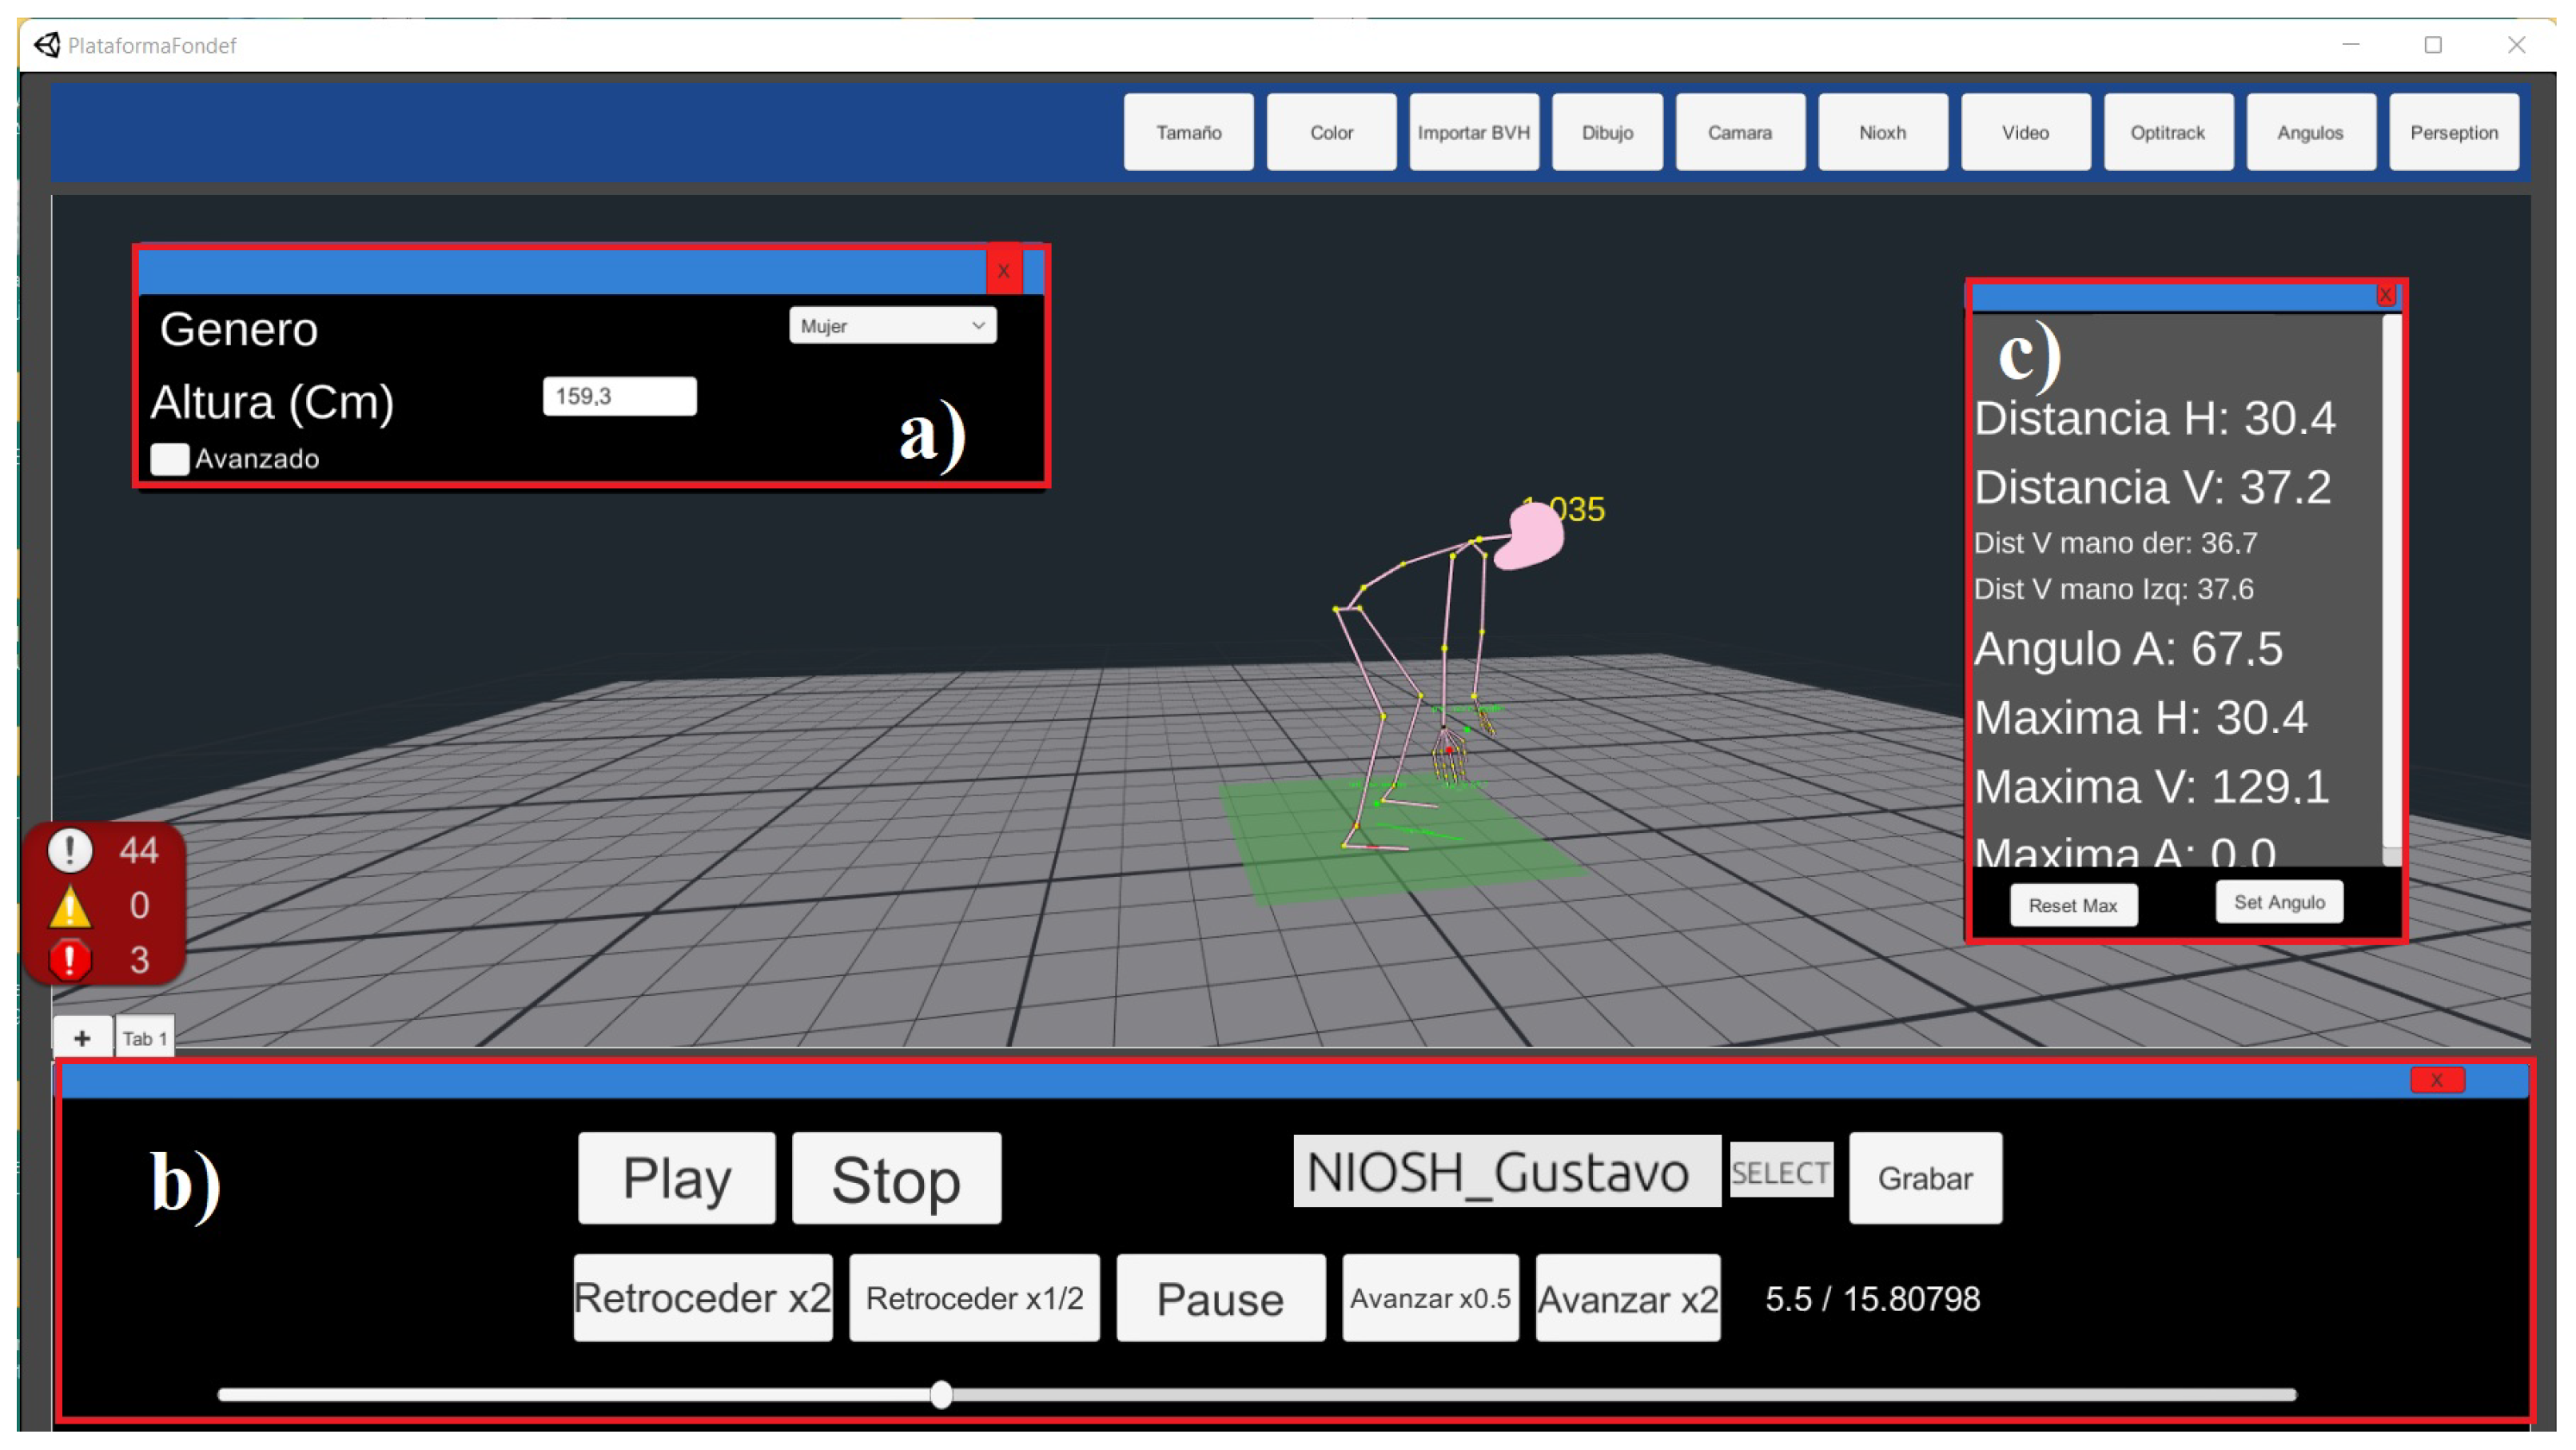Click the Avanzar x2 fast-forward button
Viewport: 2576px width, 1450px height.
pyautogui.click(x=1627, y=1298)
